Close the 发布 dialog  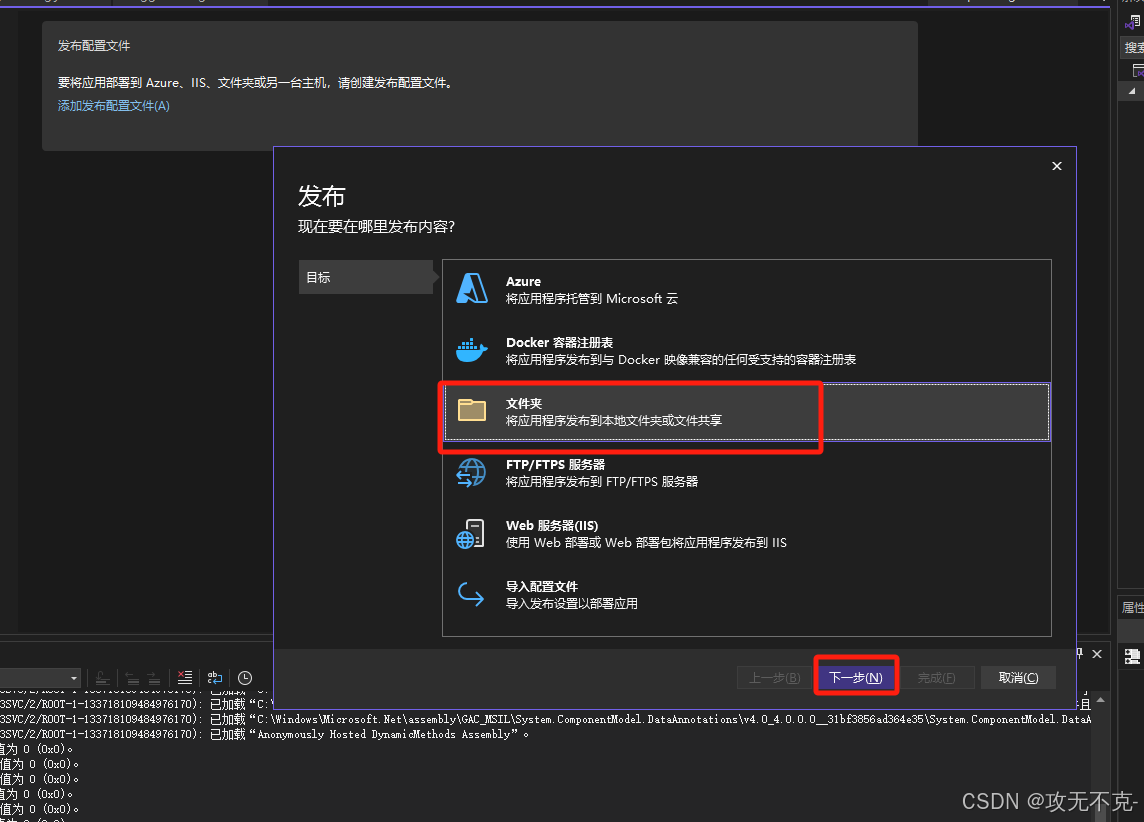pyautogui.click(x=1056, y=166)
